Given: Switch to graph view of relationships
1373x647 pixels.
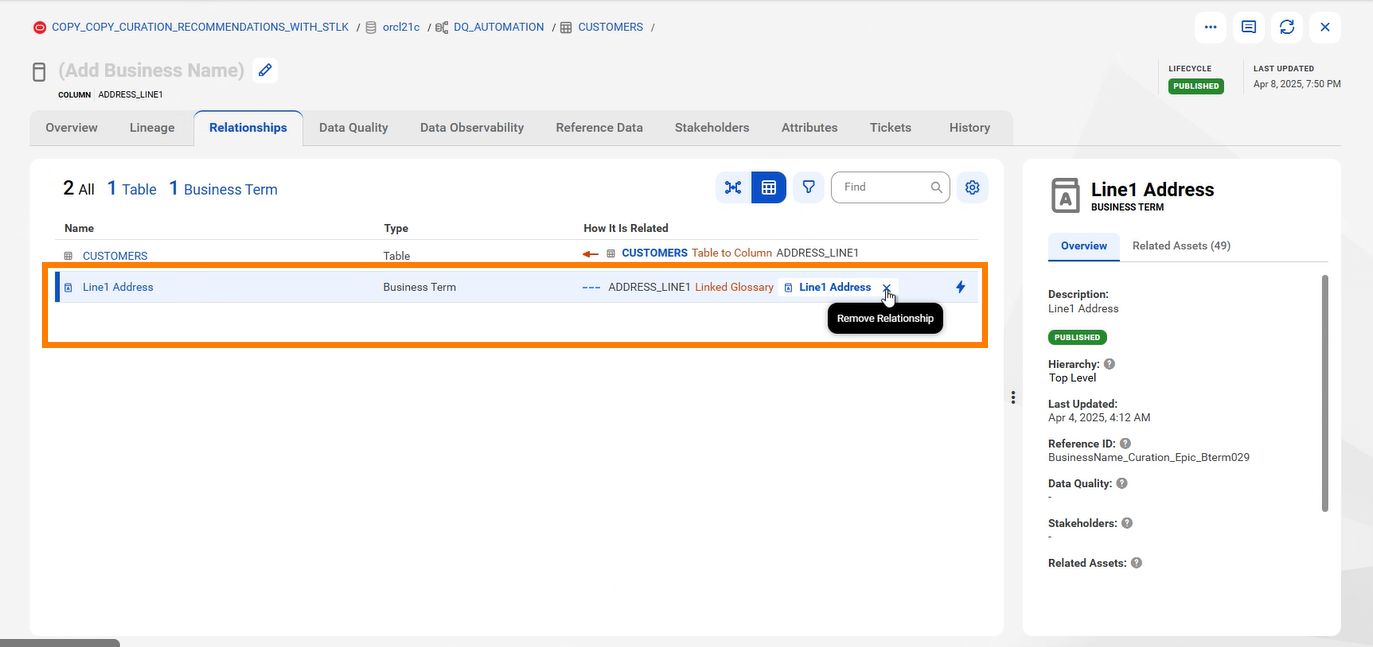Looking at the screenshot, I should [733, 187].
